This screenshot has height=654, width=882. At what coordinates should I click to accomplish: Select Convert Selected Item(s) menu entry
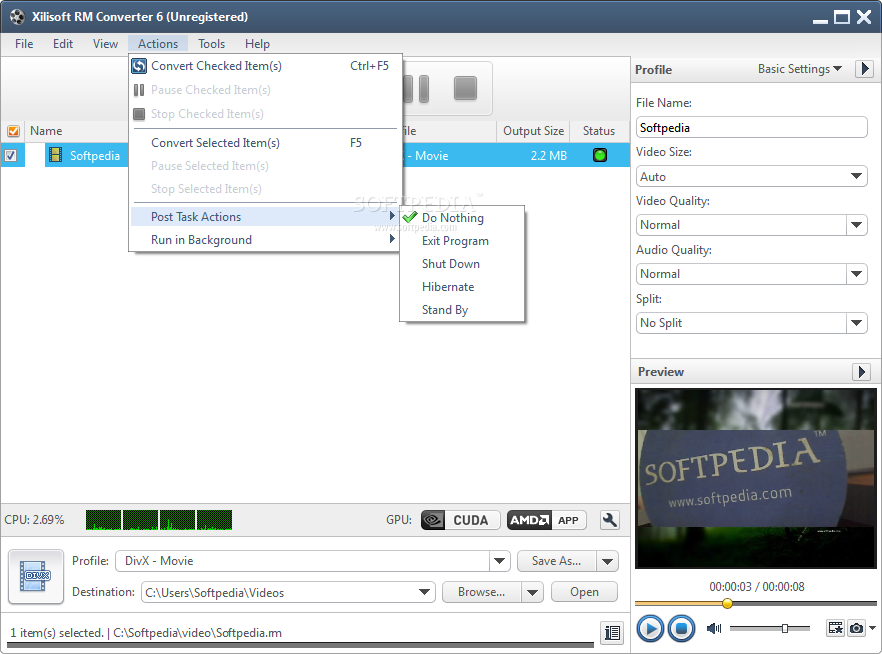coord(266,143)
